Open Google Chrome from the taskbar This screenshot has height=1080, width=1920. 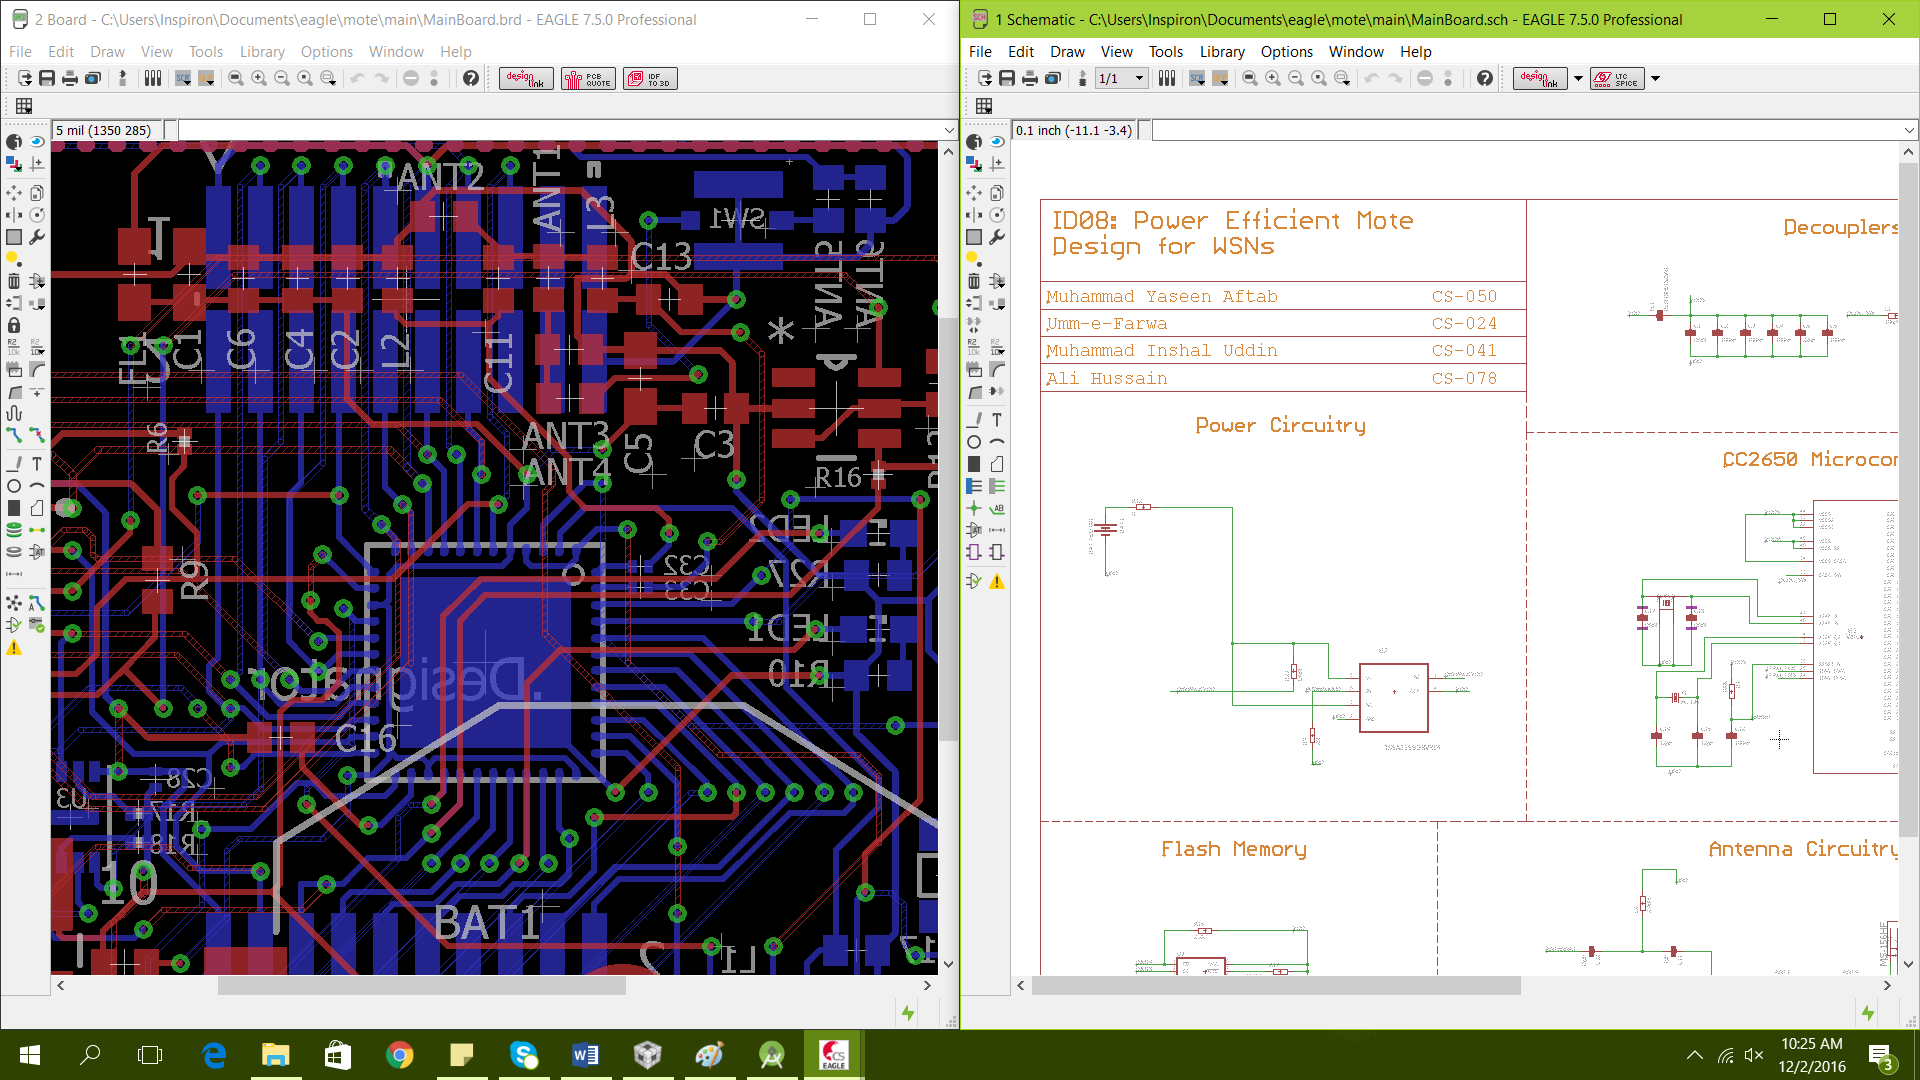[x=399, y=1055]
